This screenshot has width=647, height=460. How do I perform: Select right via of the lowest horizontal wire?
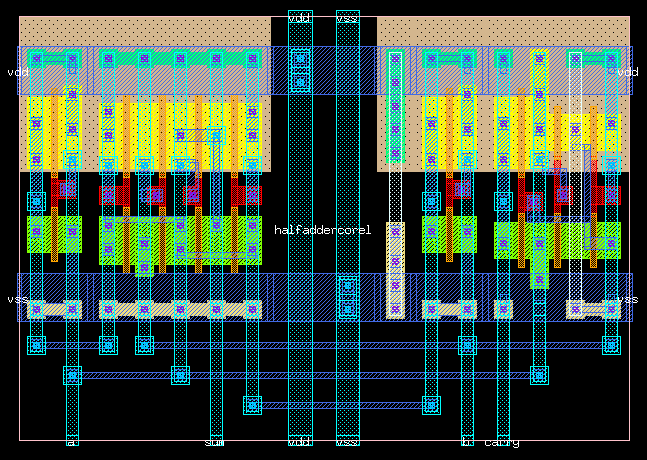pos(431,405)
